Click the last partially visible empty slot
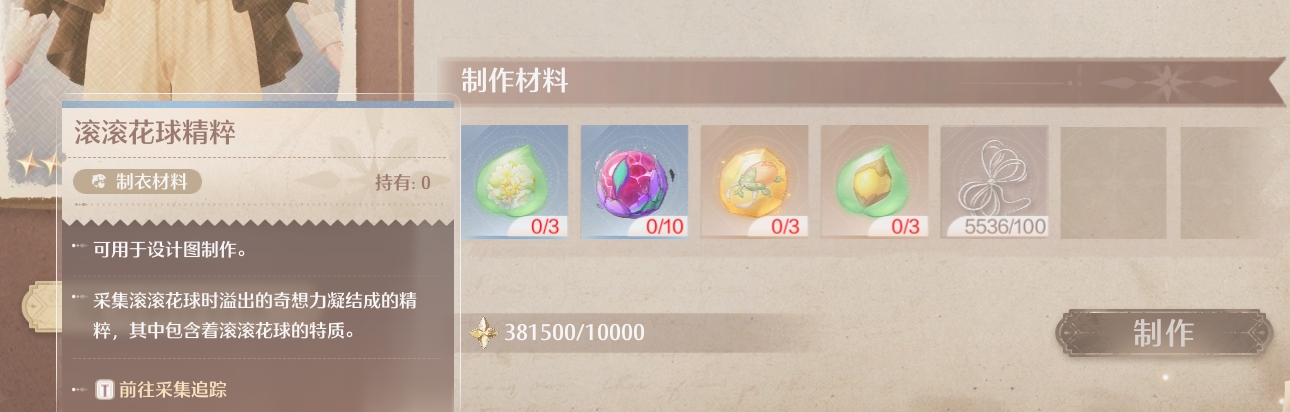 pyautogui.click(x=1235, y=182)
